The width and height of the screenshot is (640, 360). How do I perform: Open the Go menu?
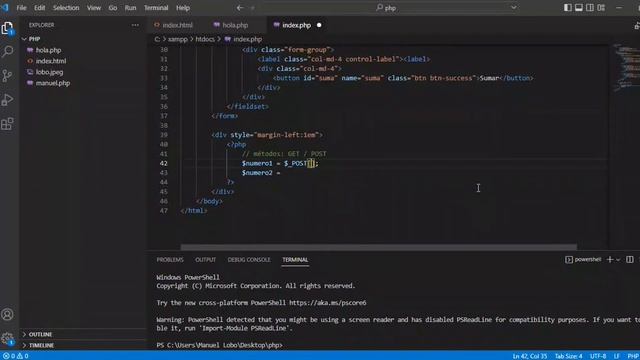click(x=113, y=8)
